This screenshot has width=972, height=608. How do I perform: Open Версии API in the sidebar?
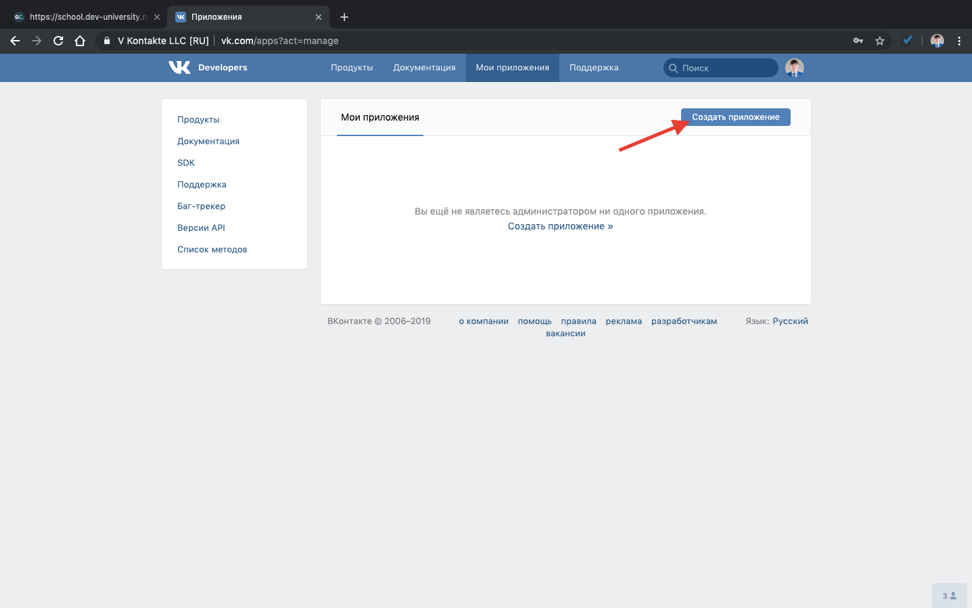(201, 228)
